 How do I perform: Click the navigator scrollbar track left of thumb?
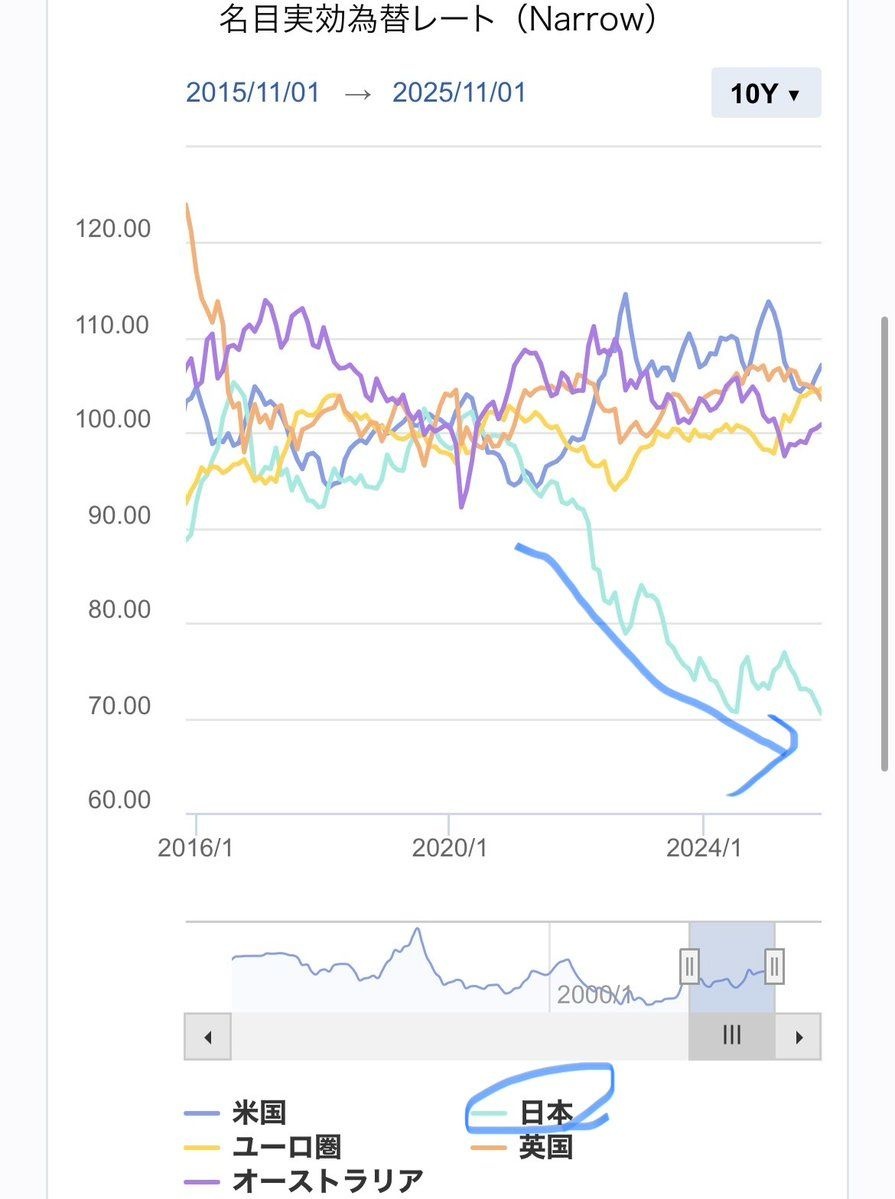coord(458,1036)
